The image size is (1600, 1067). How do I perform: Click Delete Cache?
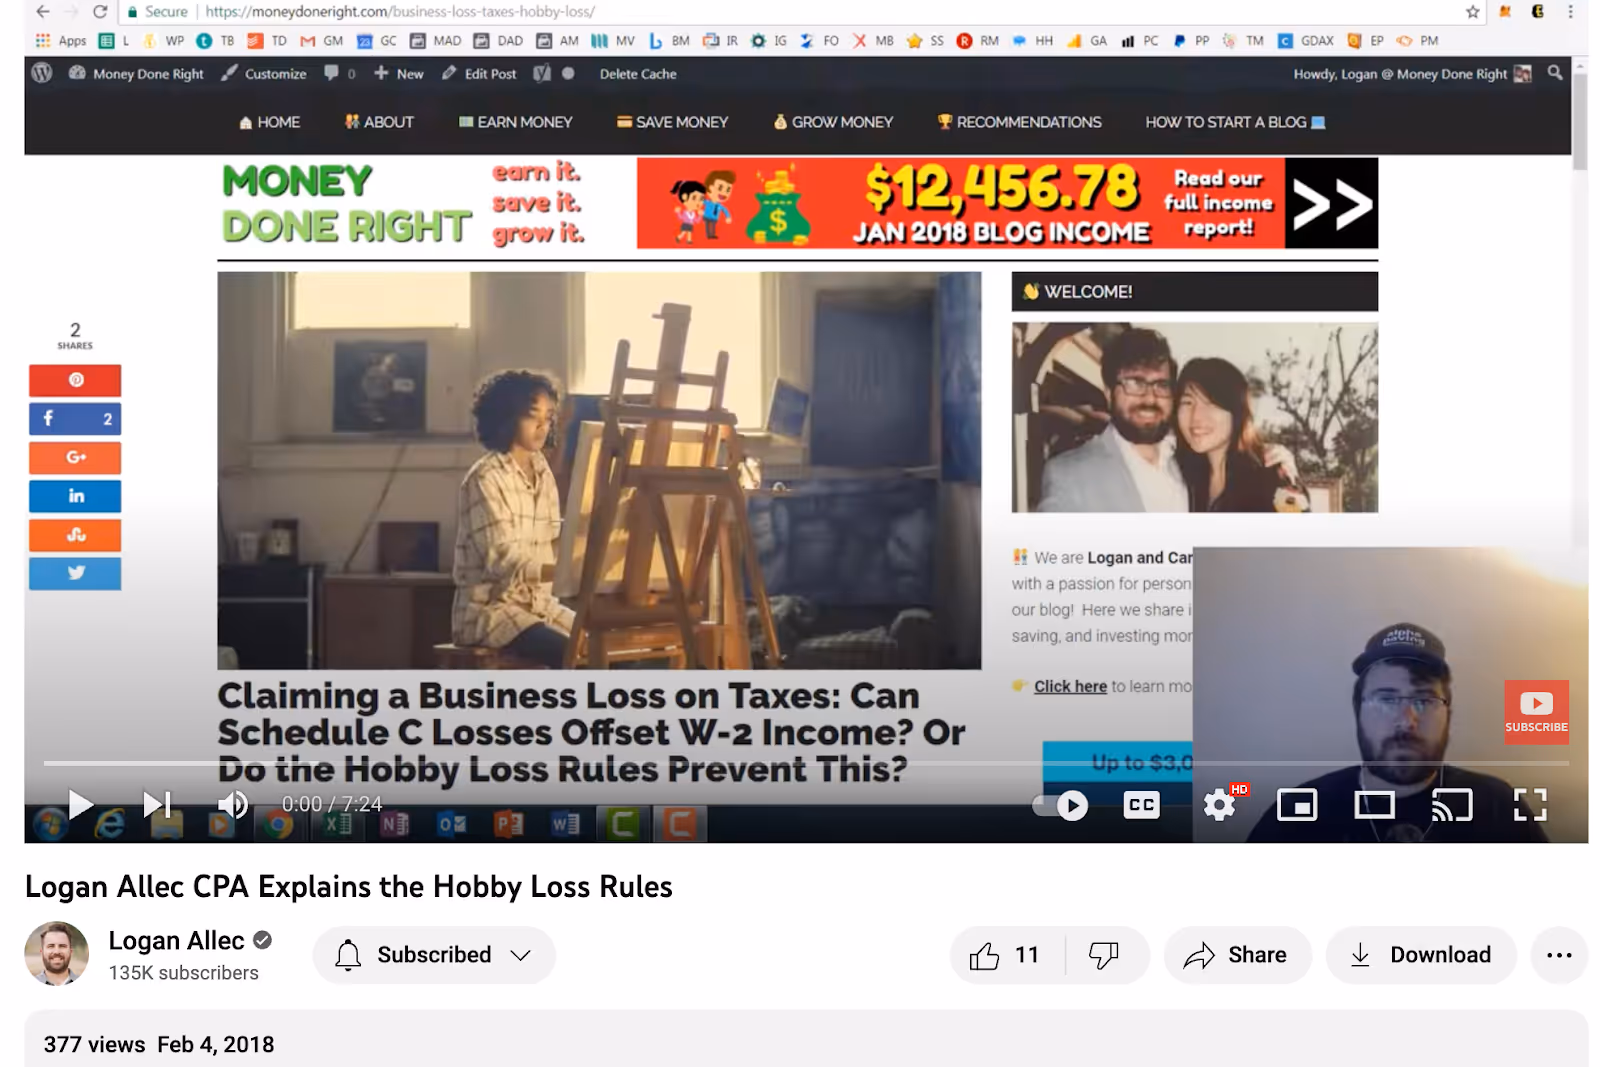(x=638, y=74)
